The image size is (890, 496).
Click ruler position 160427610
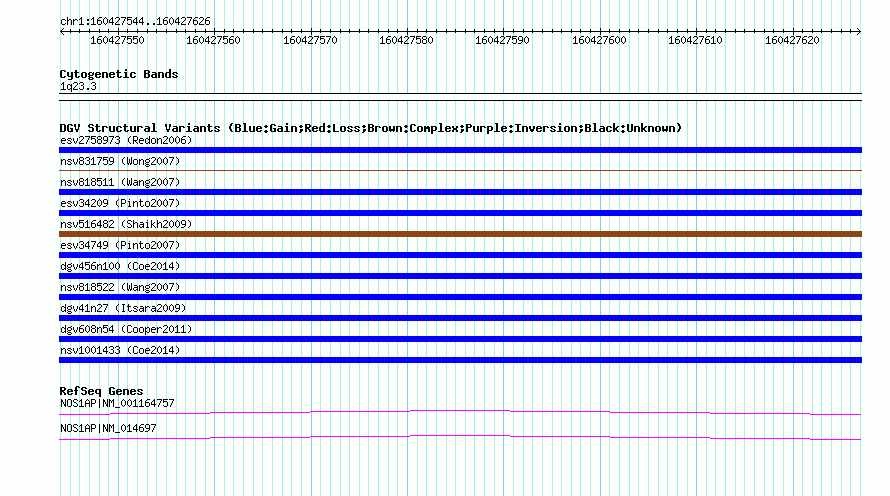click(x=695, y=40)
